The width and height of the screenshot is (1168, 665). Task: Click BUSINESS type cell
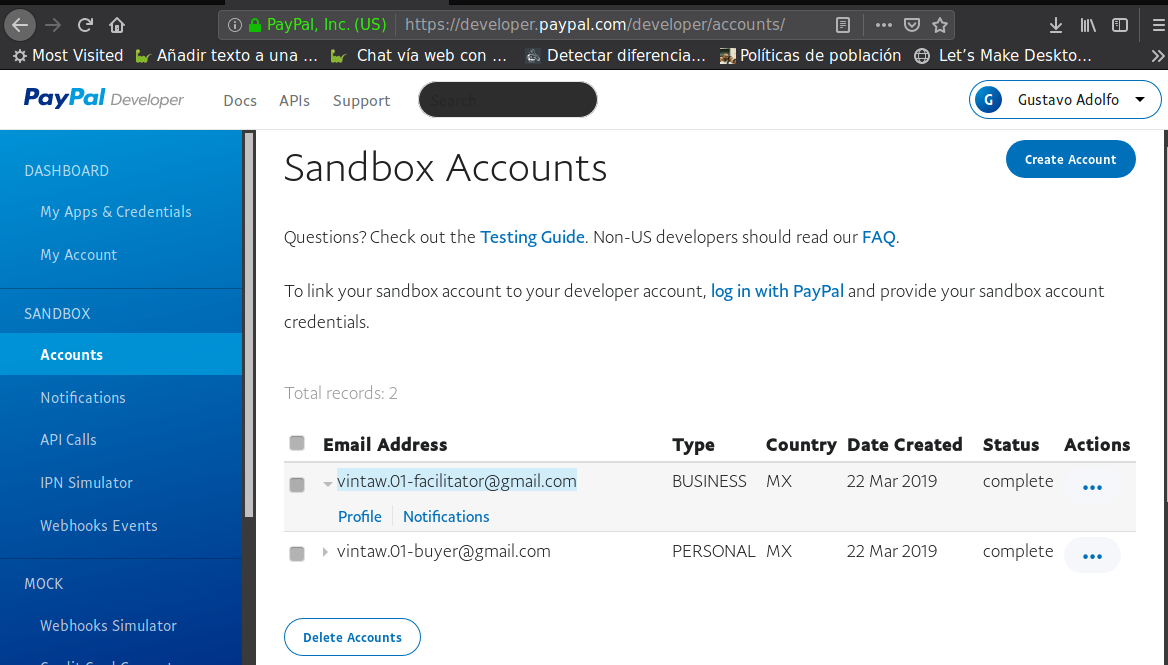pos(709,481)
